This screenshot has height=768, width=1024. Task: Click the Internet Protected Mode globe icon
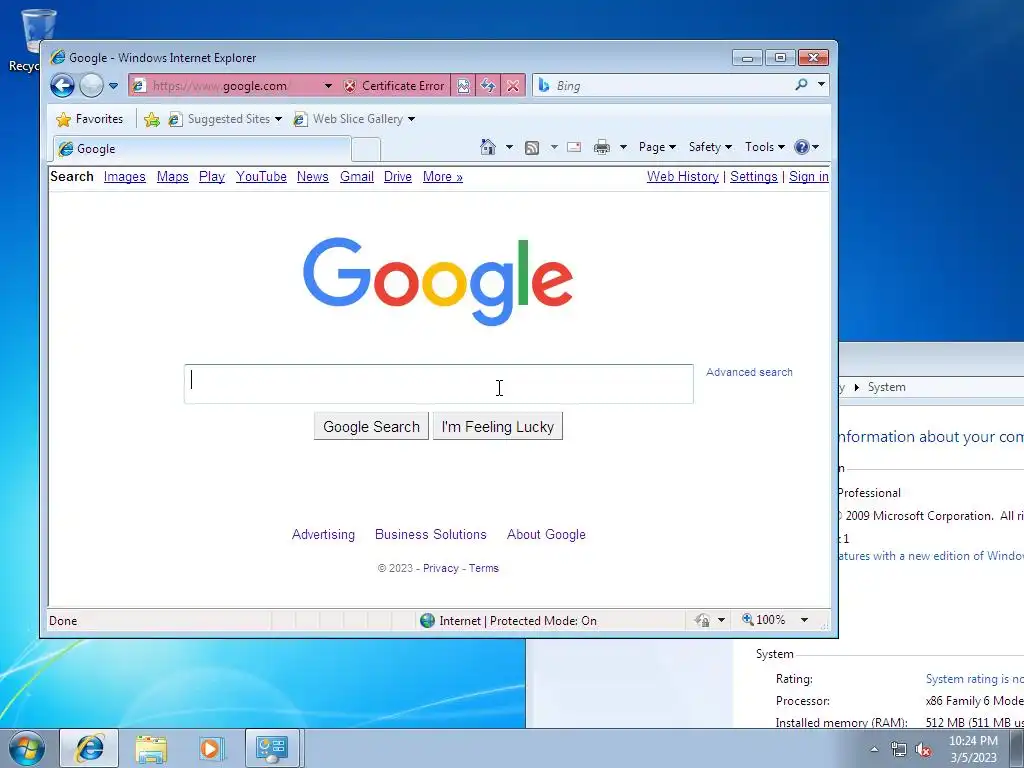pos(428,620)
